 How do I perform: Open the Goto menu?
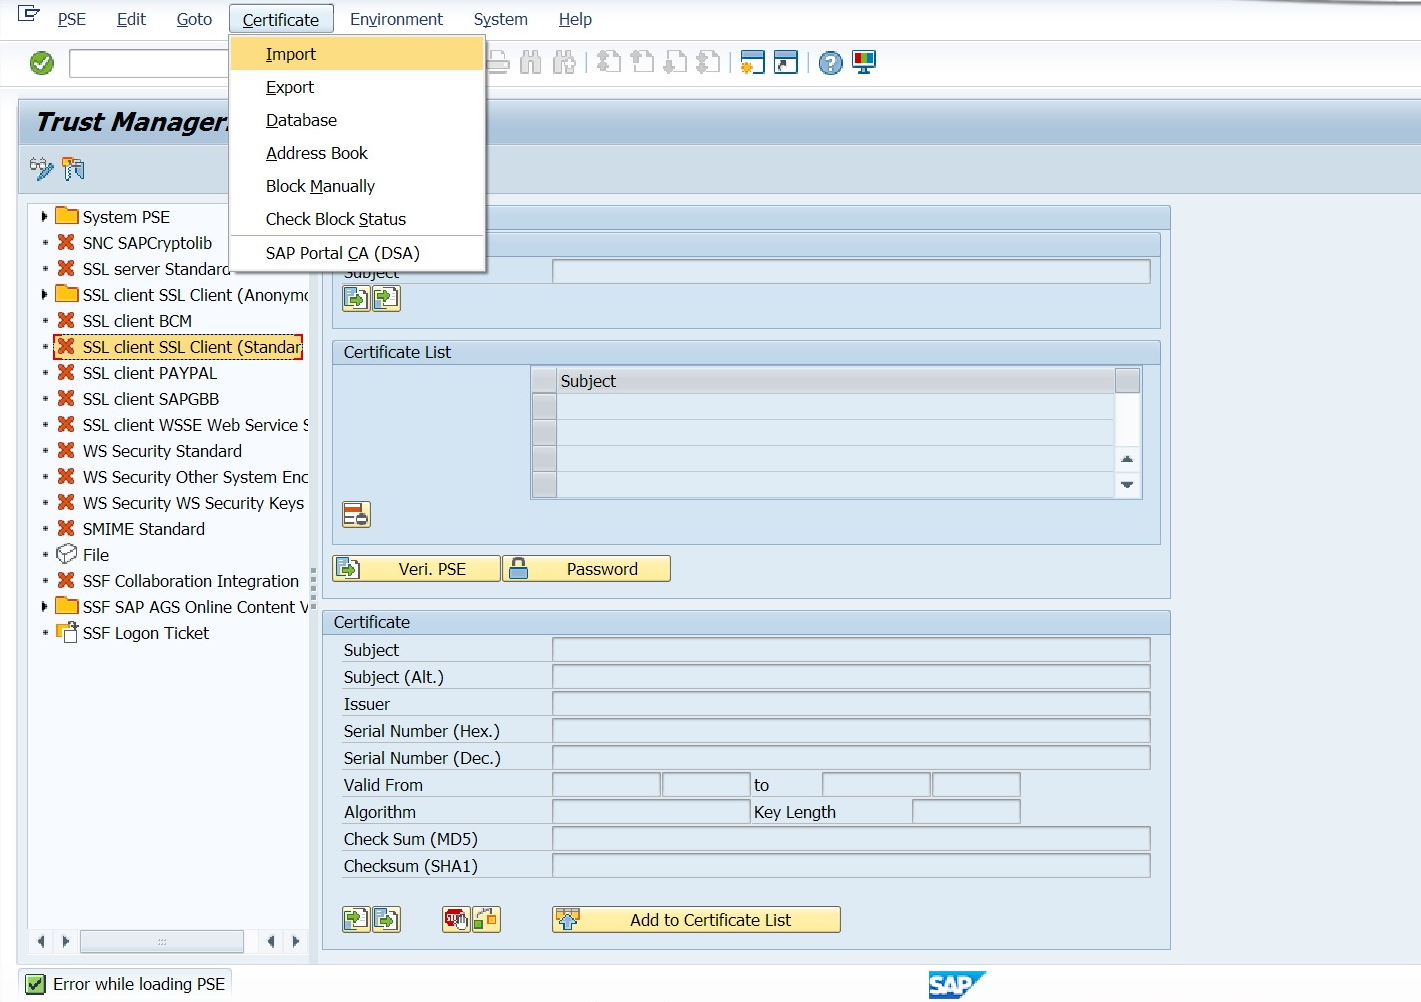tap(194, 19)
